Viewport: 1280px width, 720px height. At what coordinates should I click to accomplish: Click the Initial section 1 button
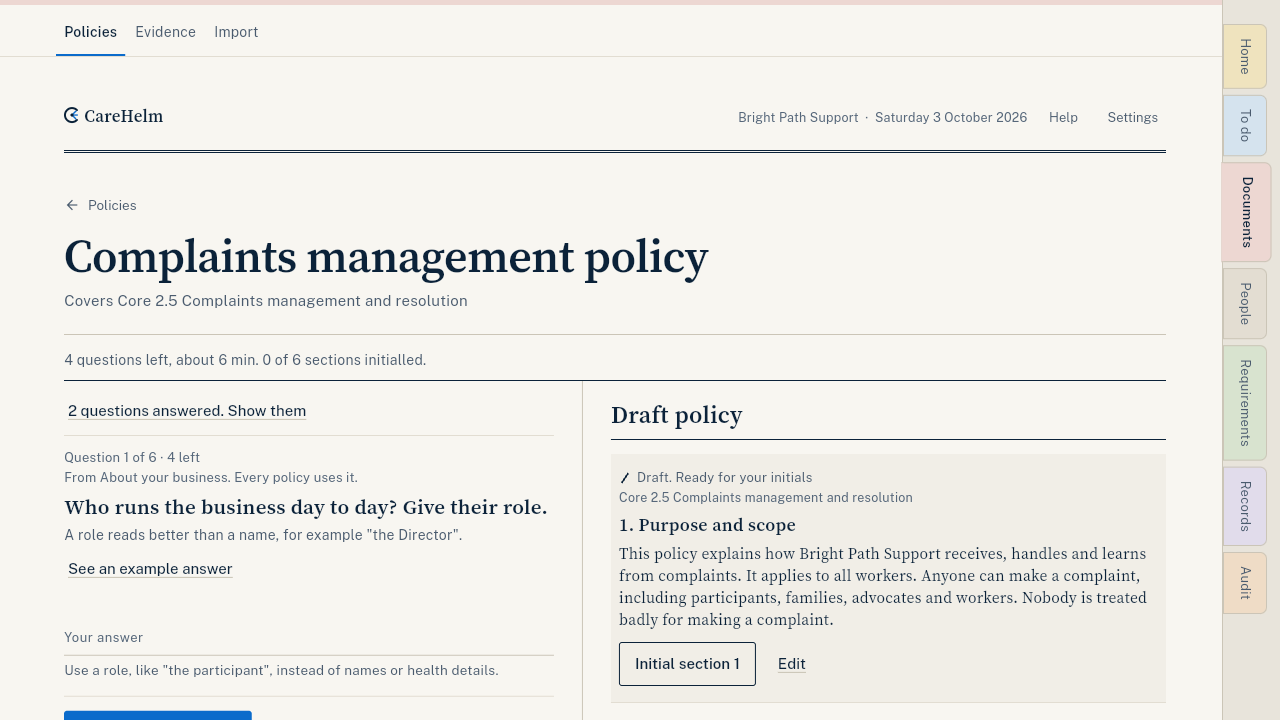(x=687, y=664)
